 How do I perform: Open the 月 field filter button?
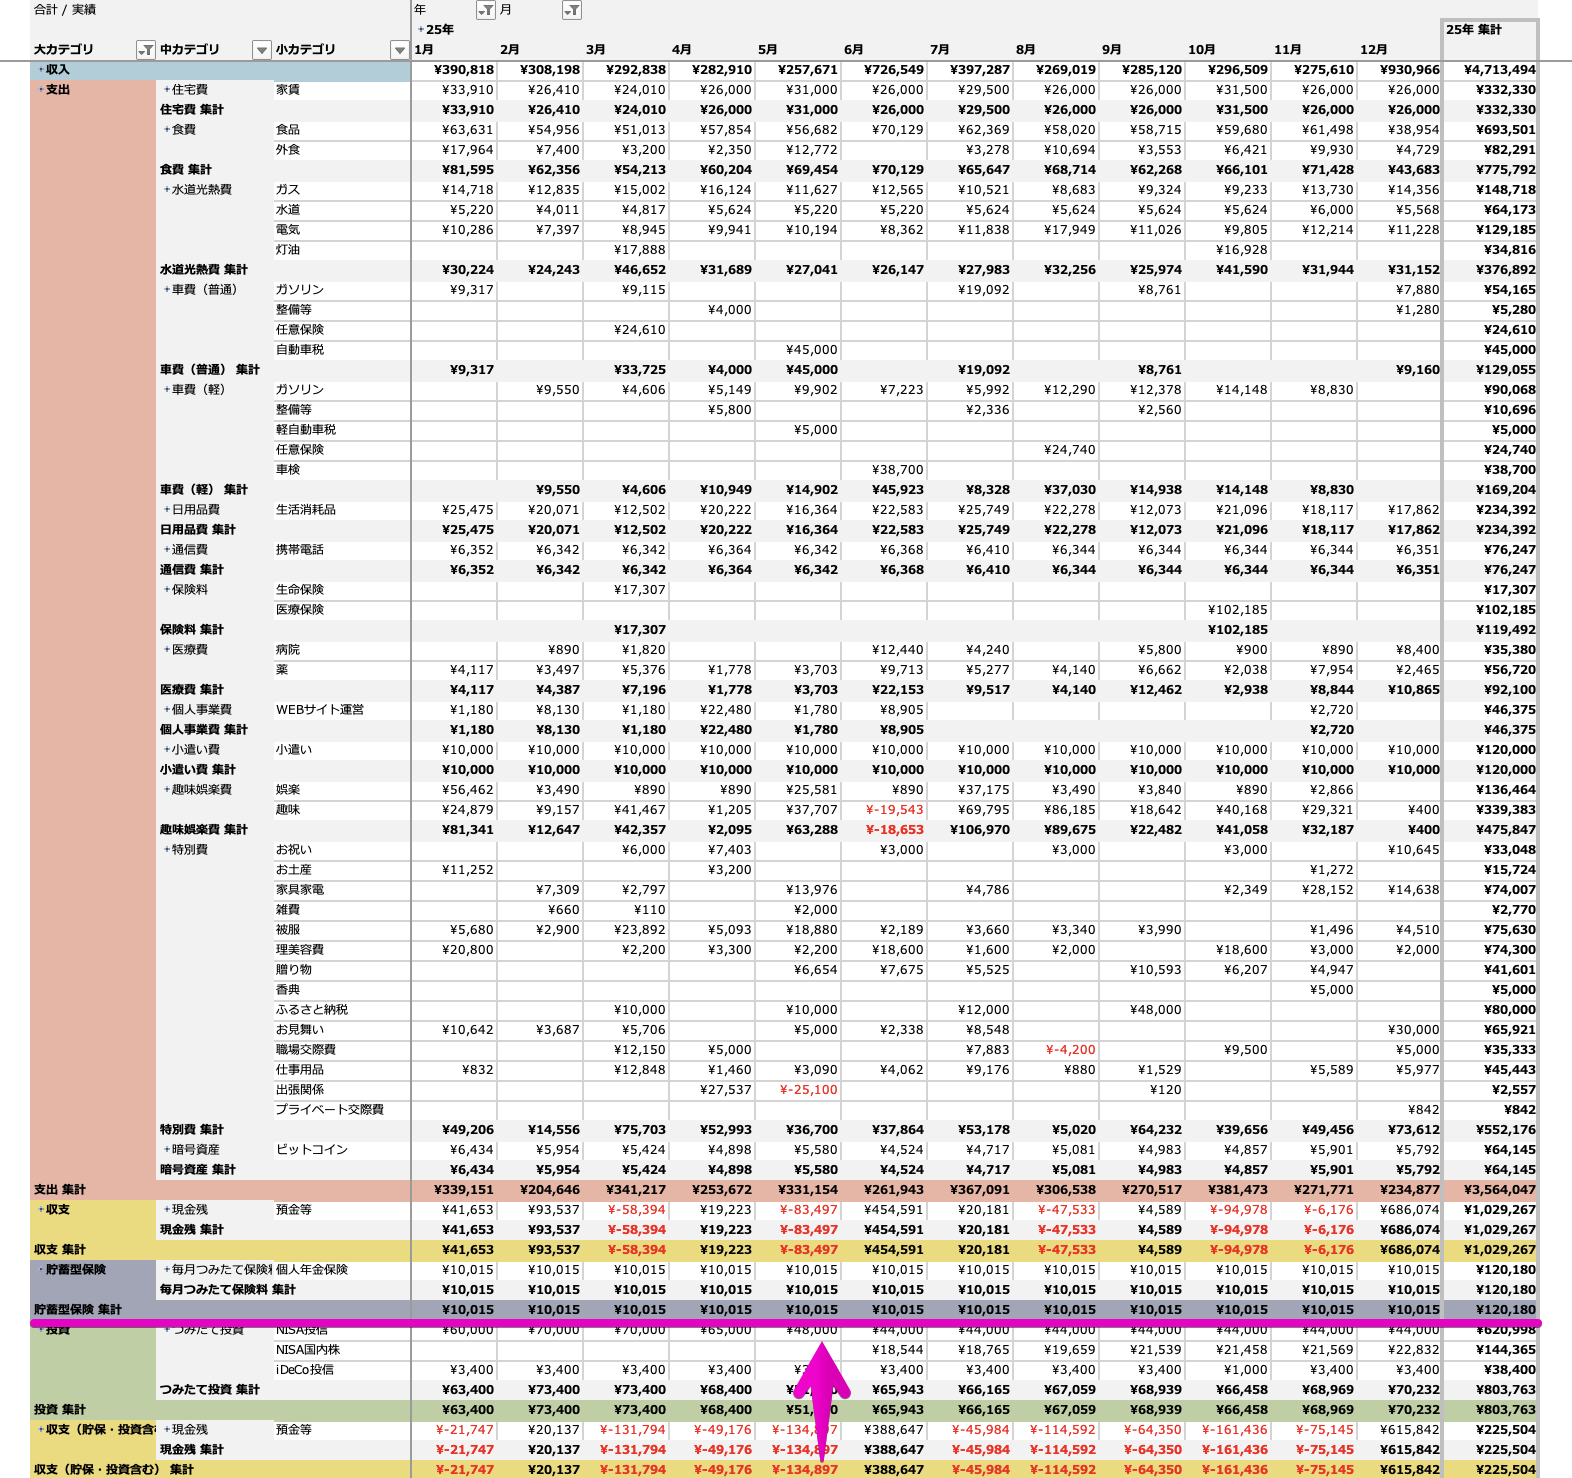(x=571, y=10)
